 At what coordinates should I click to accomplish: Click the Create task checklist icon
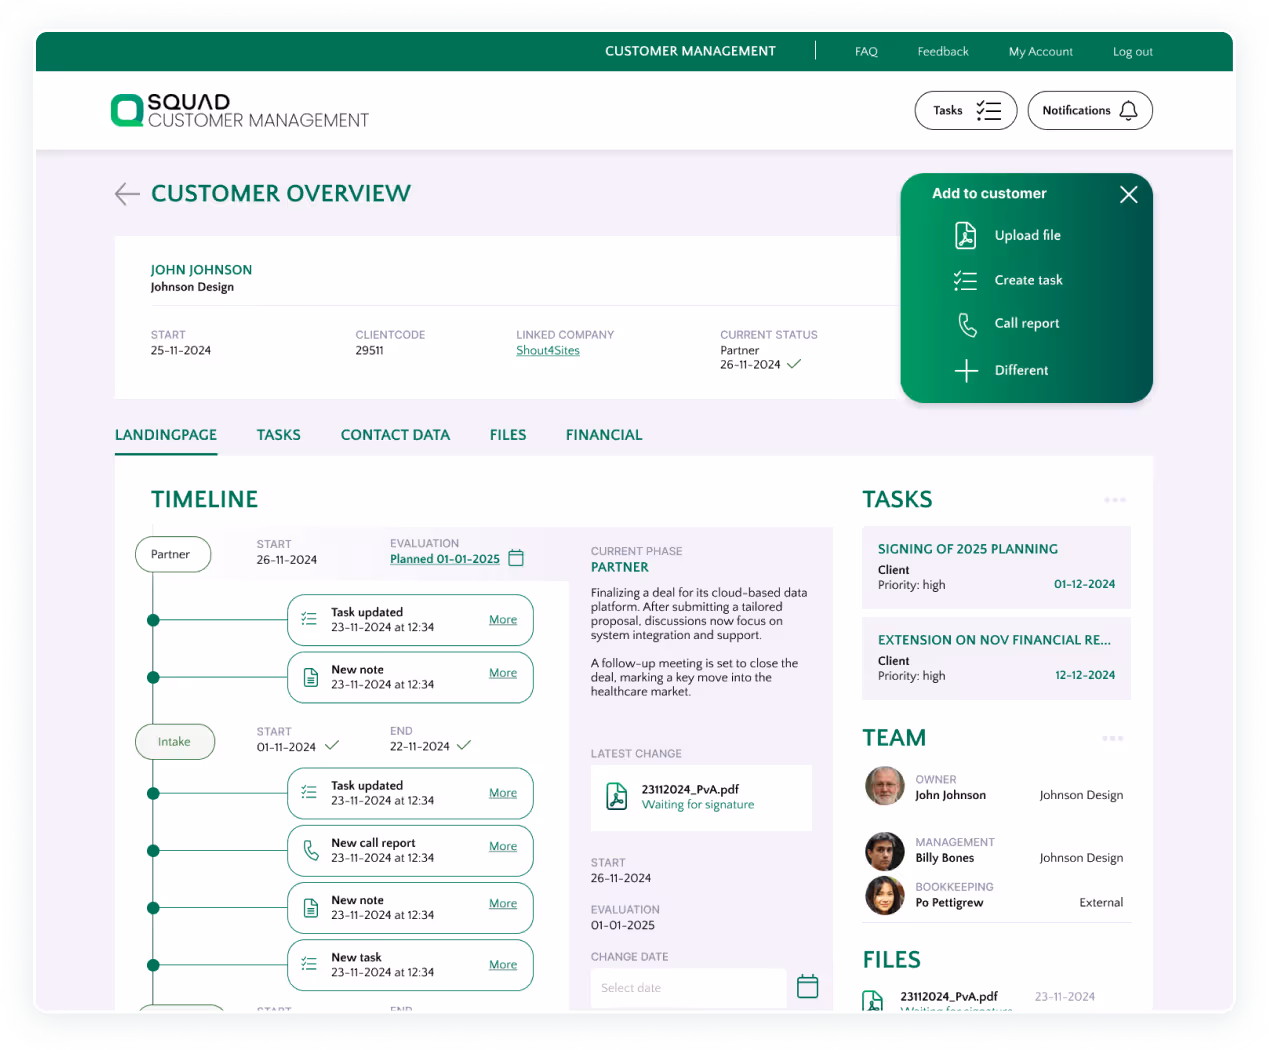pos(965,281)
